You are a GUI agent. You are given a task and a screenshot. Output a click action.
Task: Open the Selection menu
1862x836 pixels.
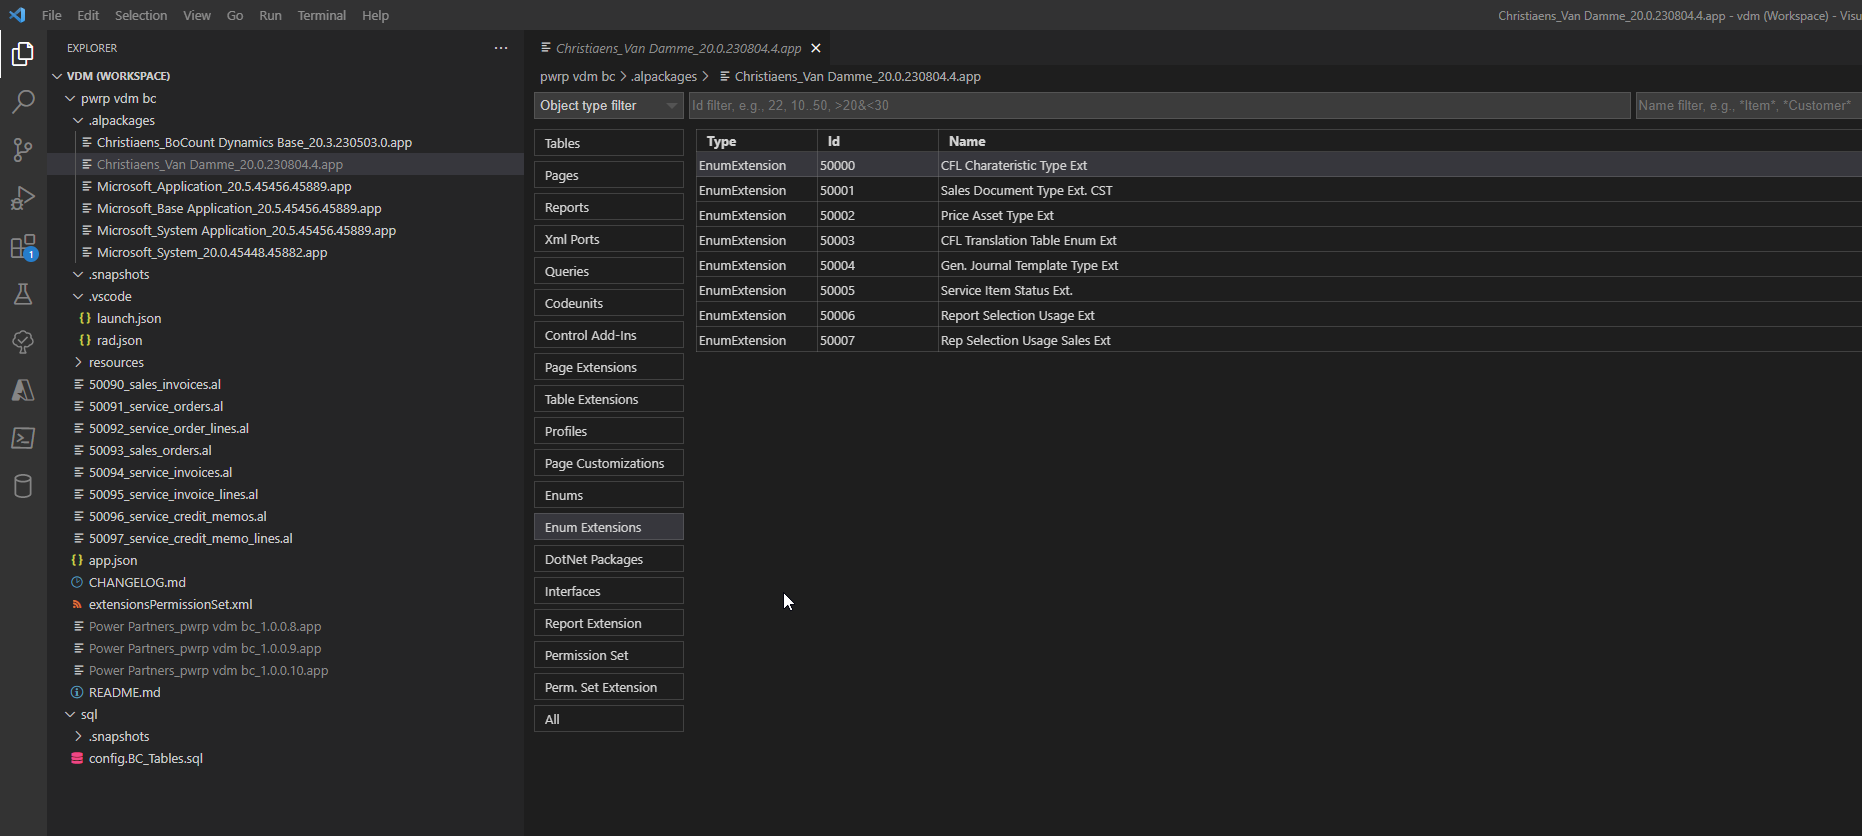pos(141,15)
